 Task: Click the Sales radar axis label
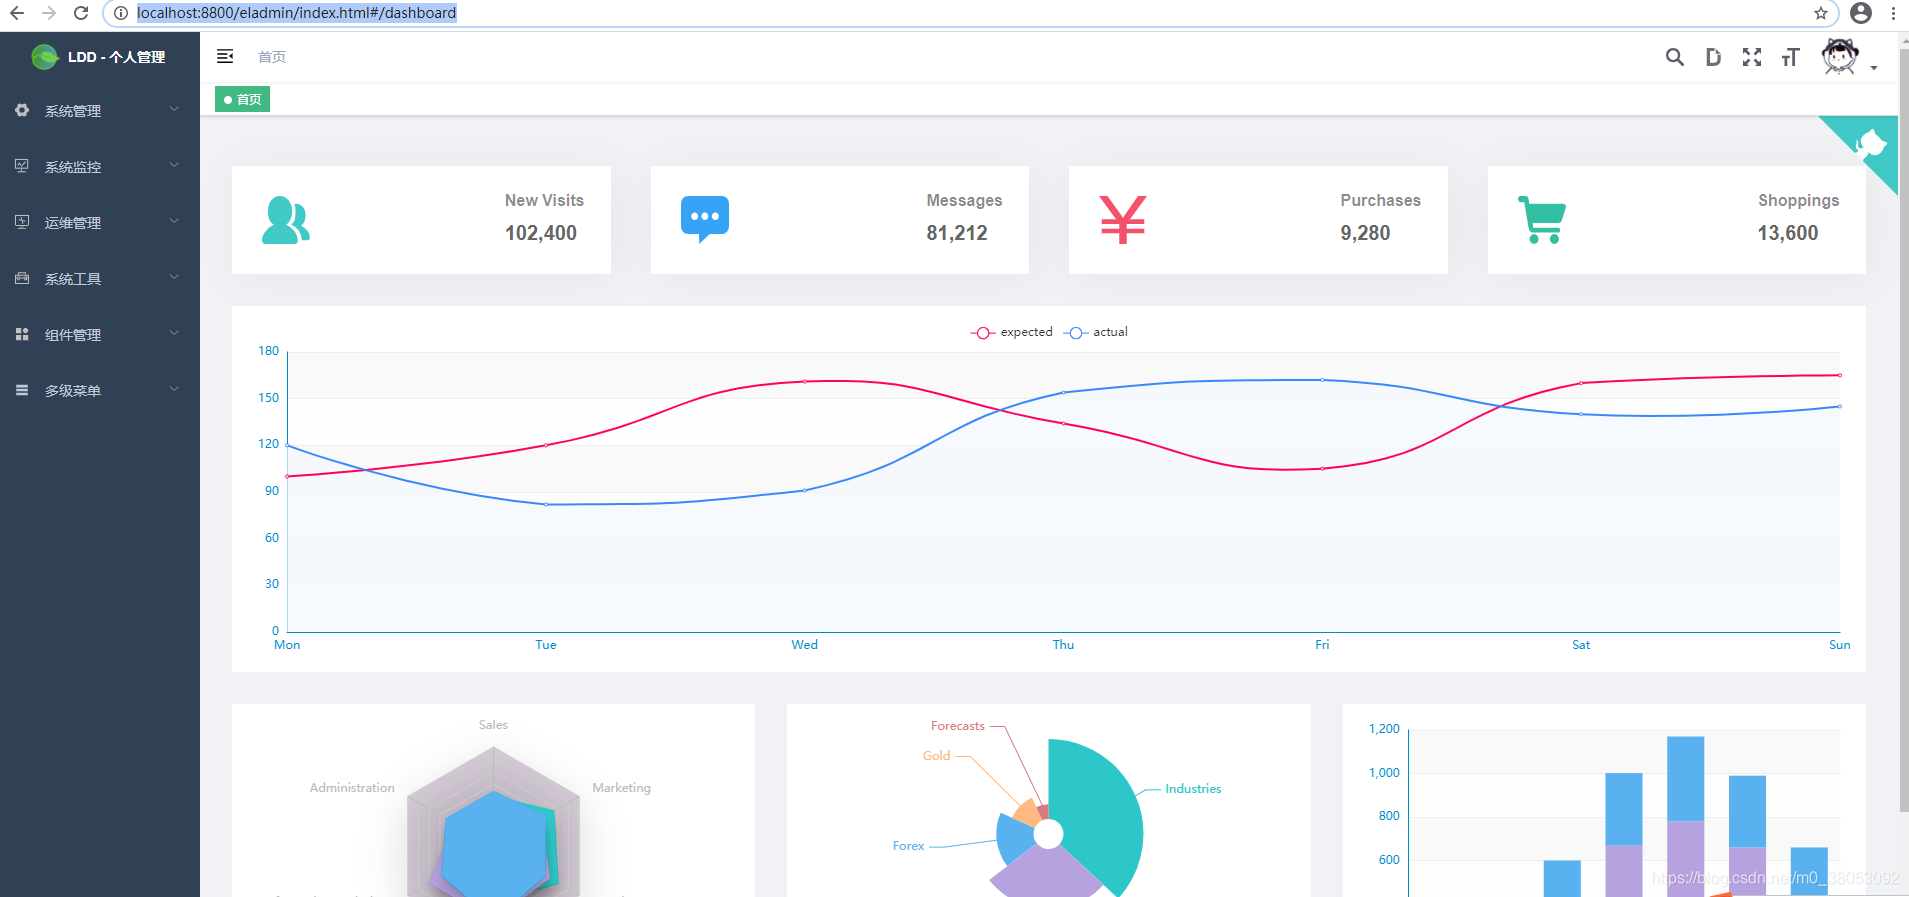coord(493,725)
